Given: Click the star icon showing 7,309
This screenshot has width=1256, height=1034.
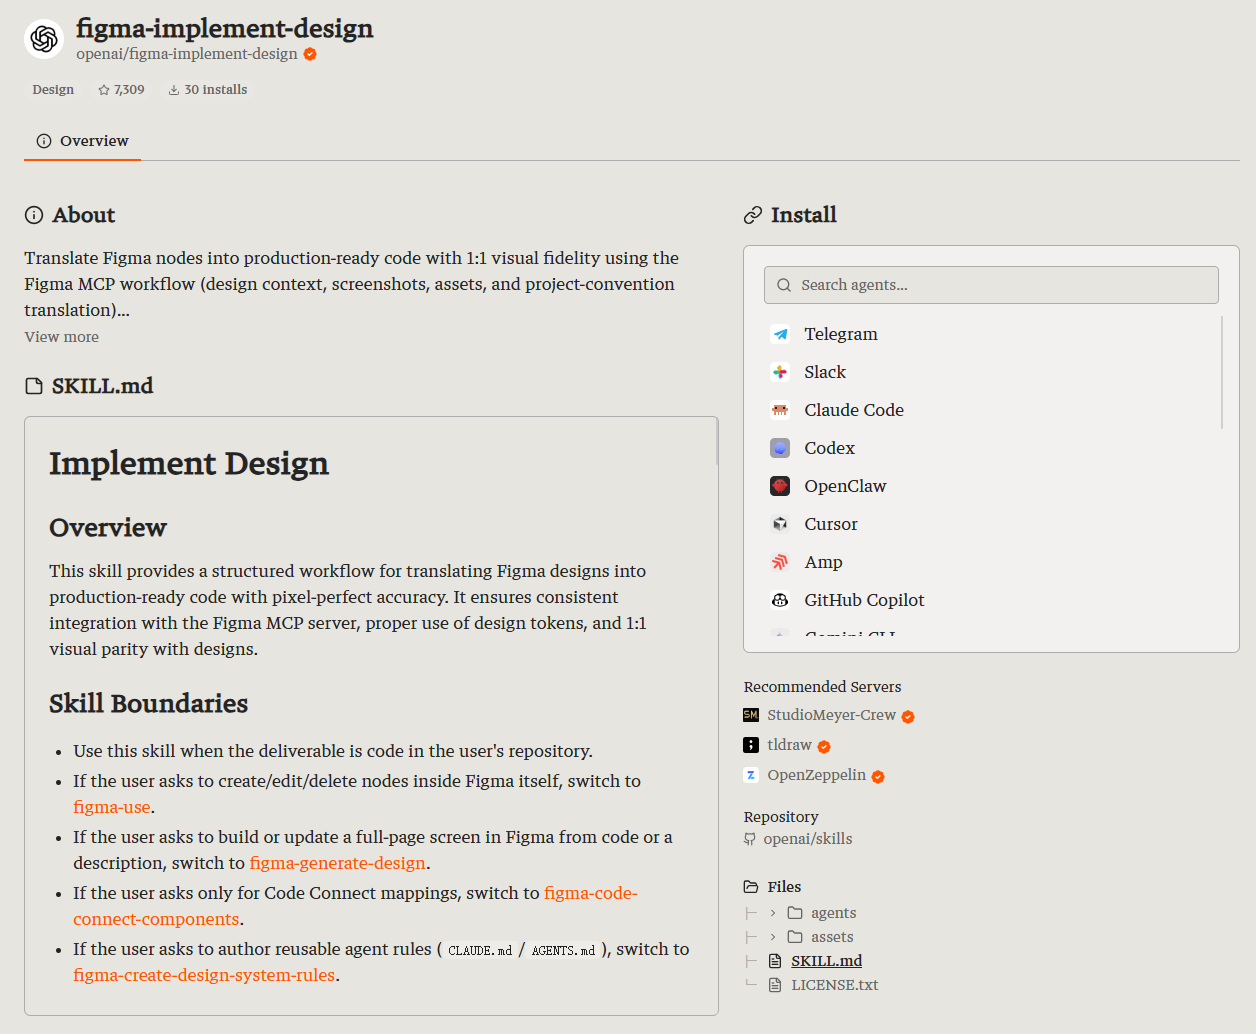Looking at the screenshot, I should [104, 90].
